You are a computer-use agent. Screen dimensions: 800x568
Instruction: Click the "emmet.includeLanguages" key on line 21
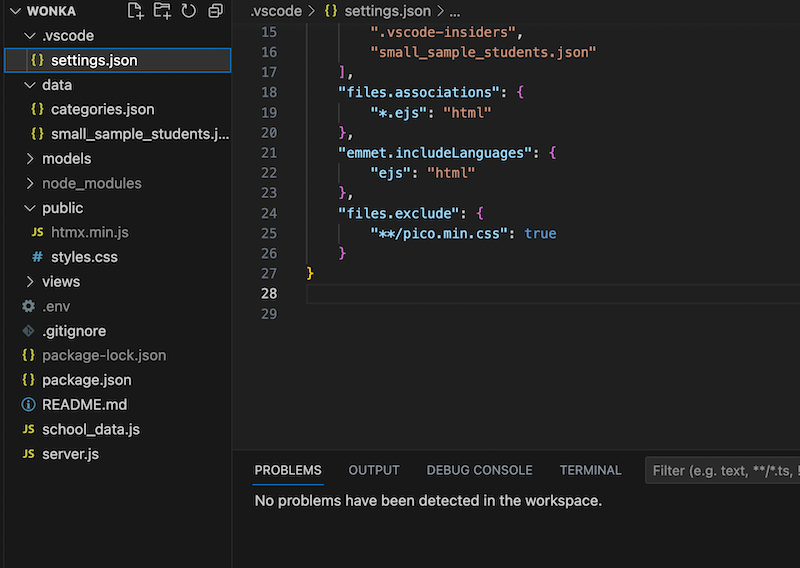coord(435,153)
